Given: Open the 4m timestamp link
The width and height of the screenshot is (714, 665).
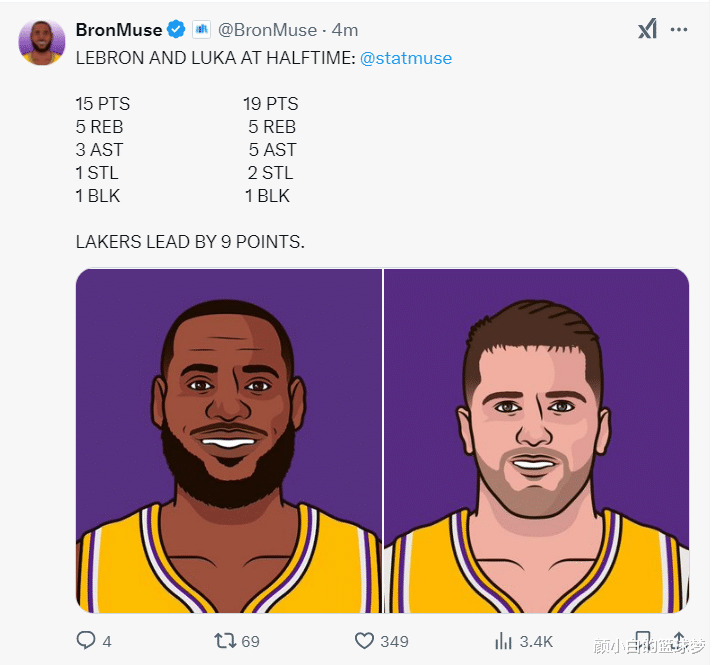Looking at the screenshot, I should click(345, 30).
